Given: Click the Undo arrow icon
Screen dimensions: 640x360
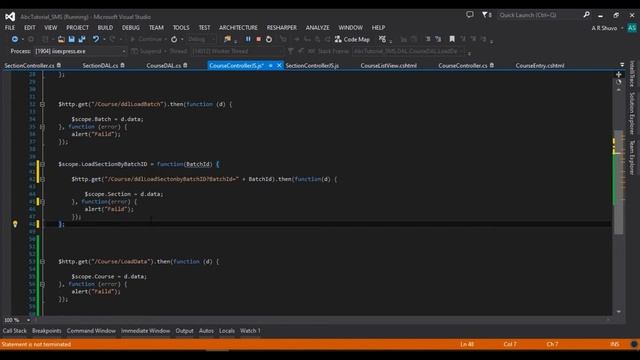Looking at the screenshot, I should click(96, 39).
